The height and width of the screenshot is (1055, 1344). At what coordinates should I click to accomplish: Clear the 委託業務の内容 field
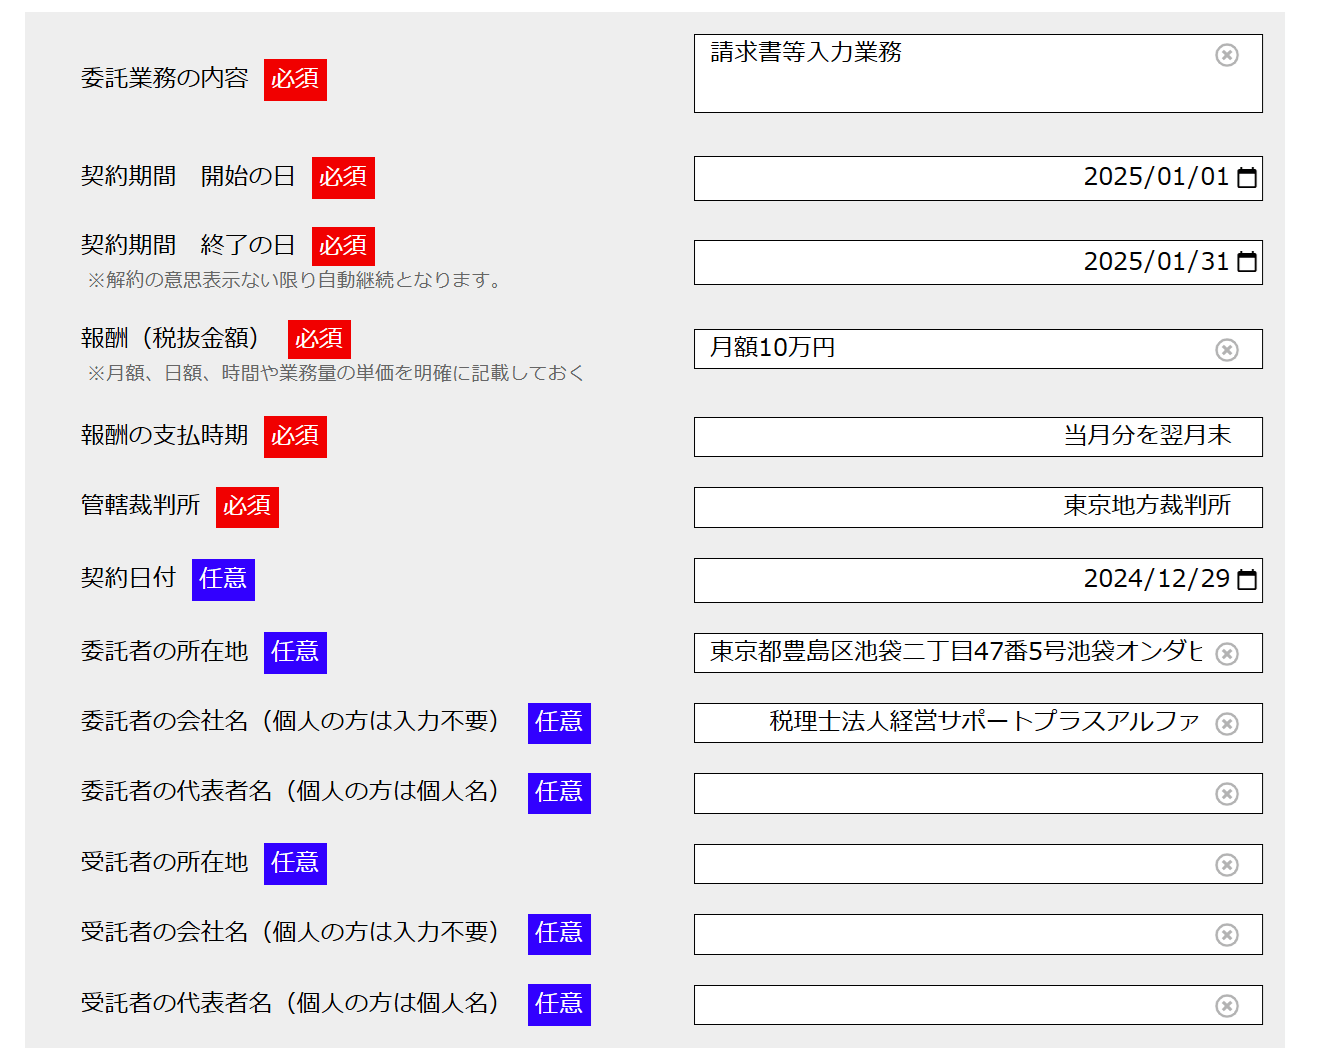1227,57
